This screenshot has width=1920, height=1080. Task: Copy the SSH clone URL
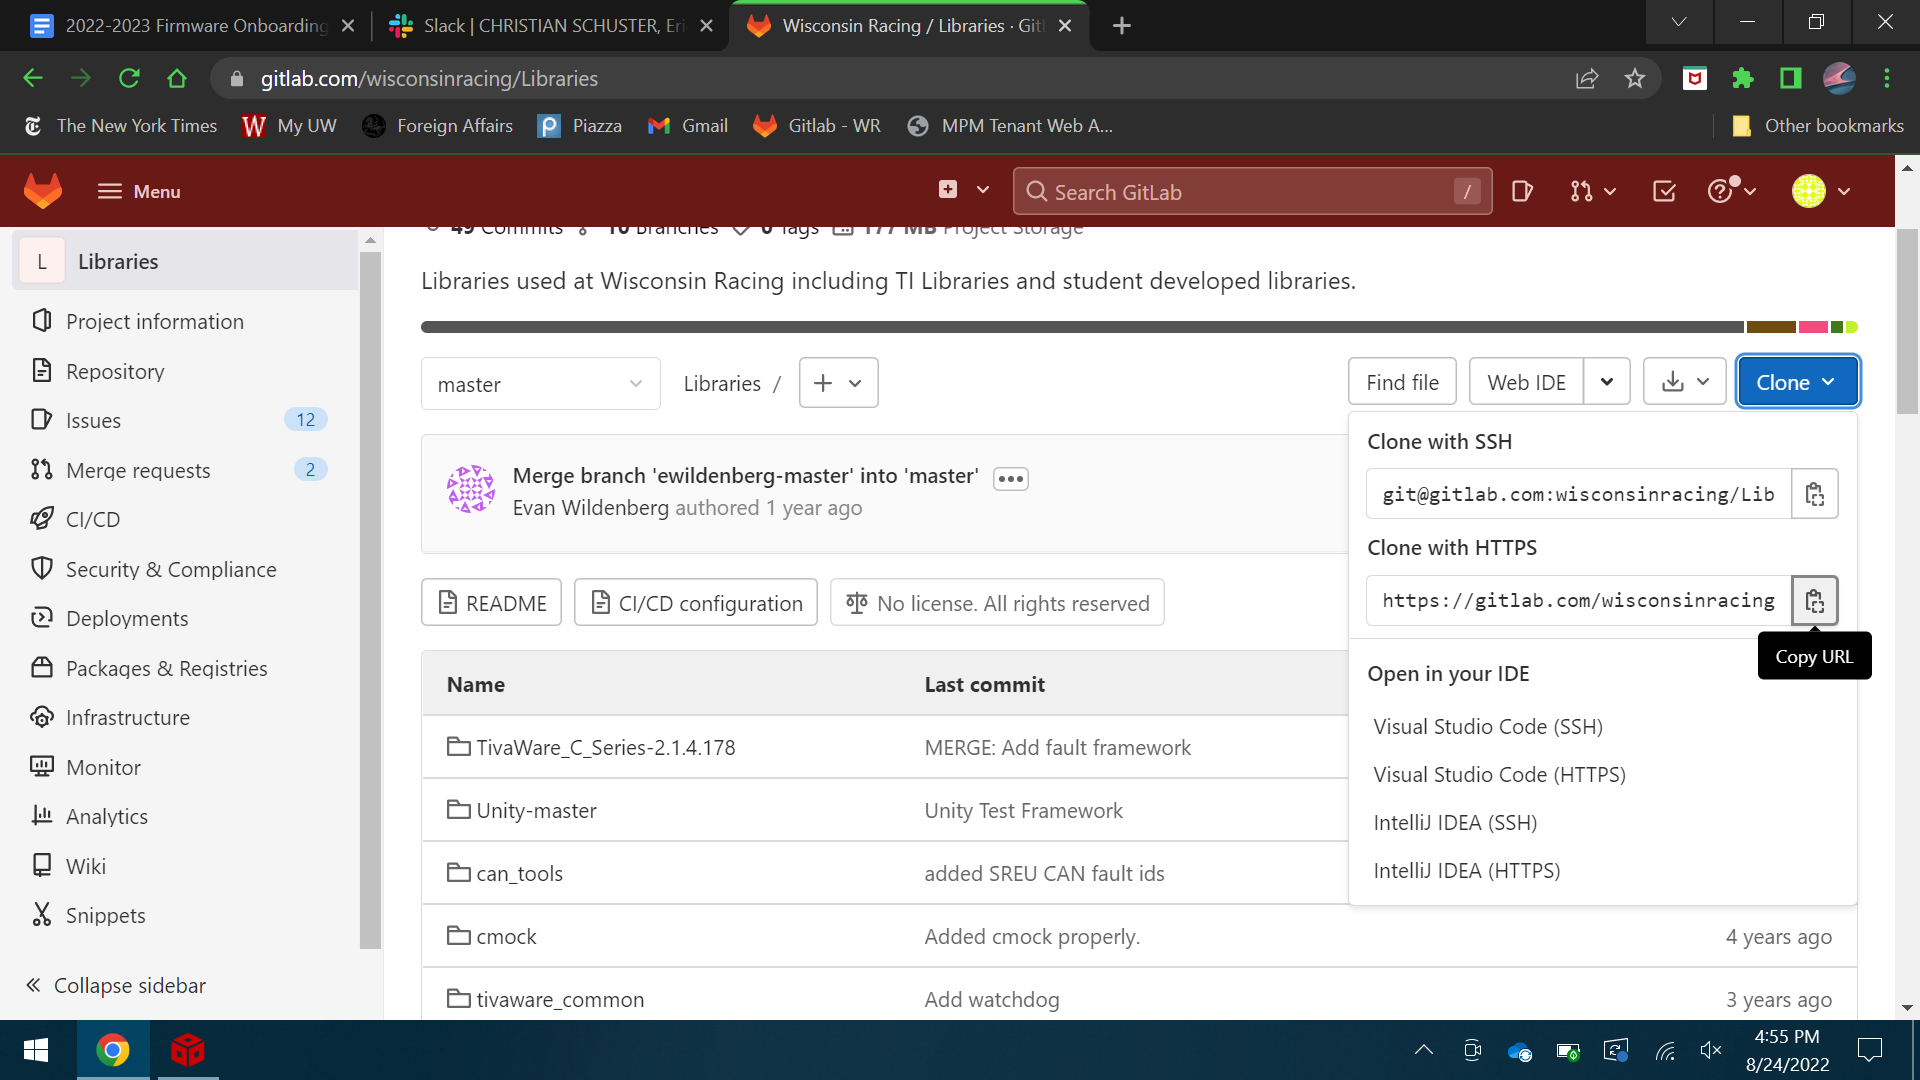coord(1814,494)
